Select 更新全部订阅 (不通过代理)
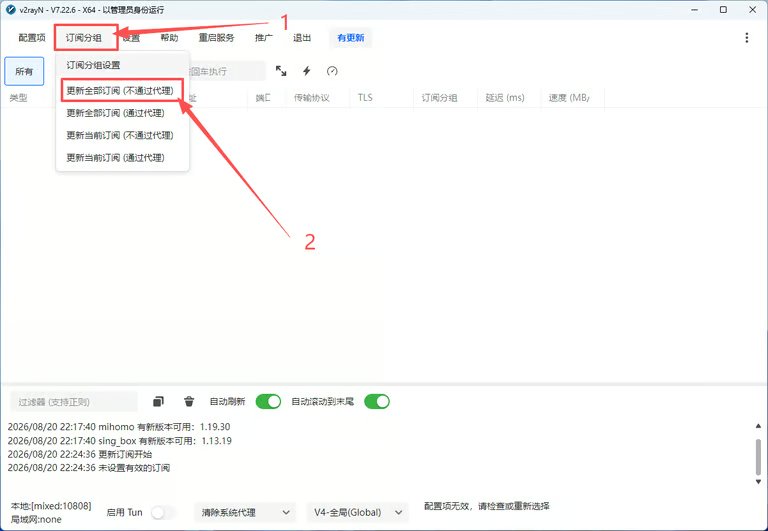 (x=122, y=91)
